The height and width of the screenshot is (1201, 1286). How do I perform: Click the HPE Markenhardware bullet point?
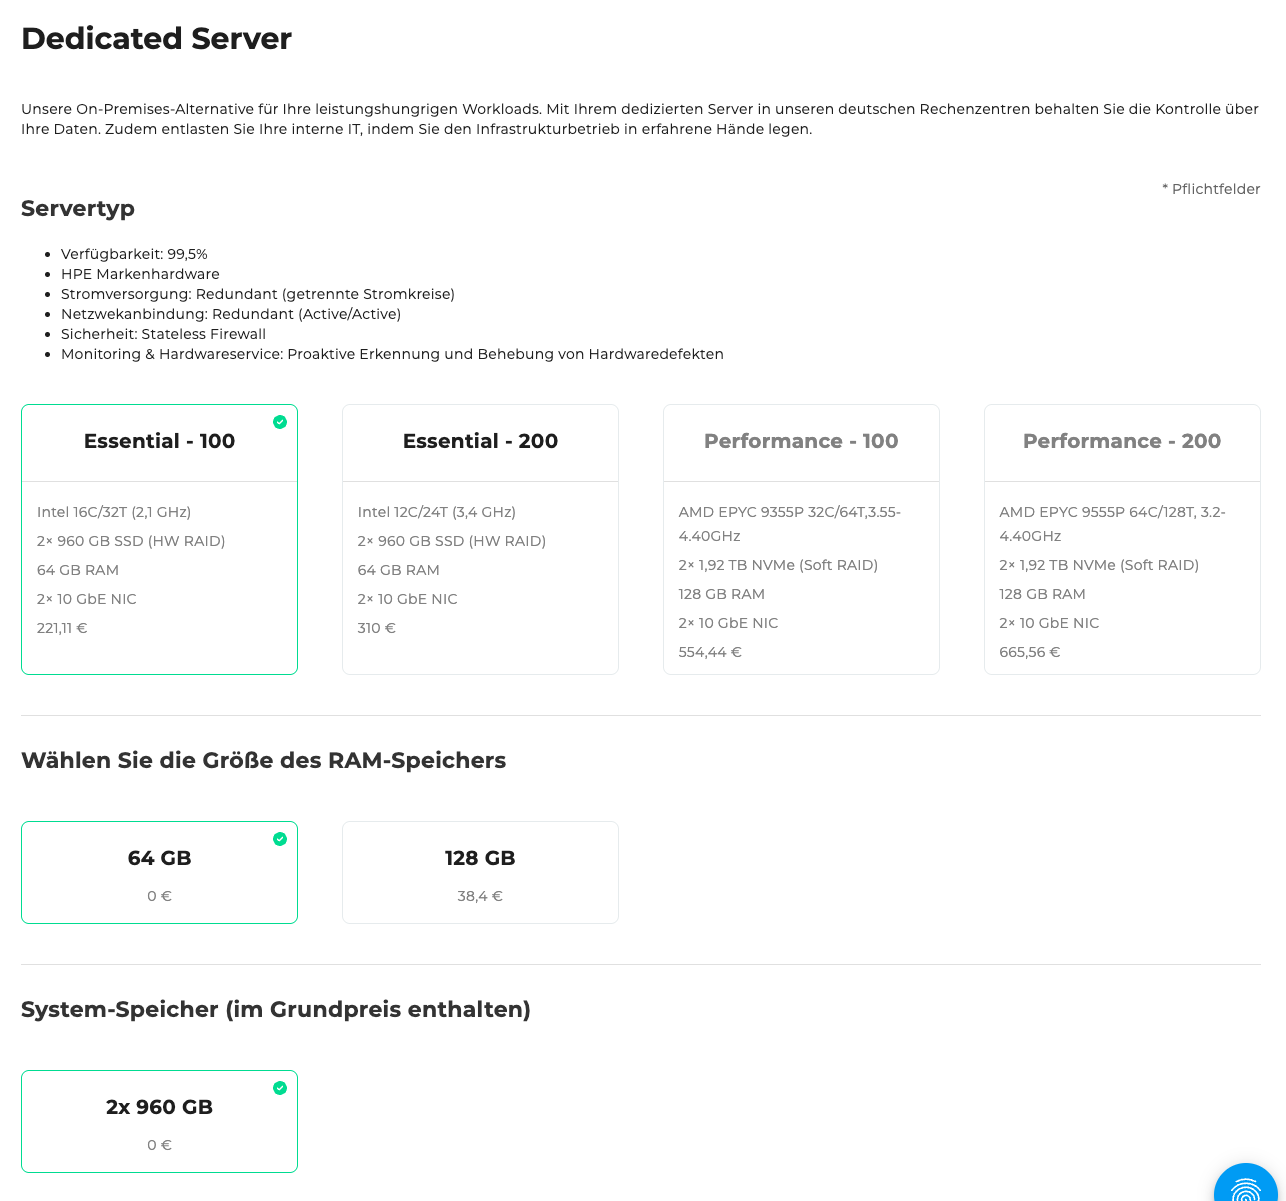pos(140,274)
